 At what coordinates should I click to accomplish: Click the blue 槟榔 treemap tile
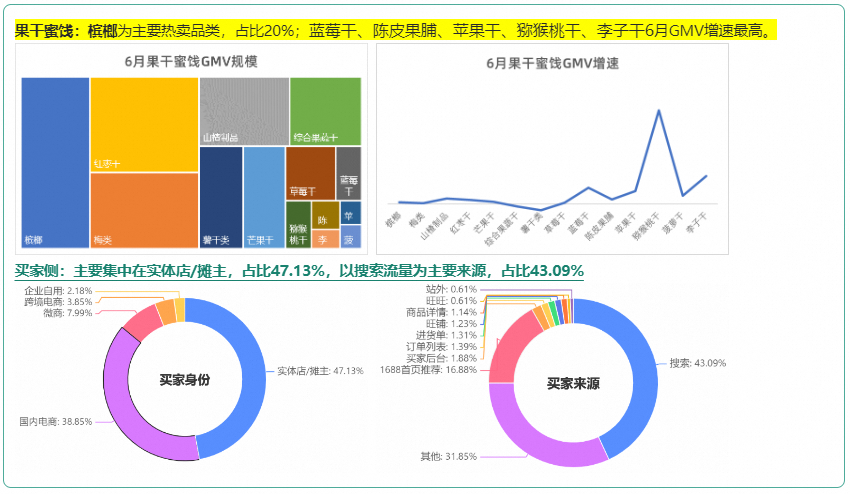tap(55, 162)
